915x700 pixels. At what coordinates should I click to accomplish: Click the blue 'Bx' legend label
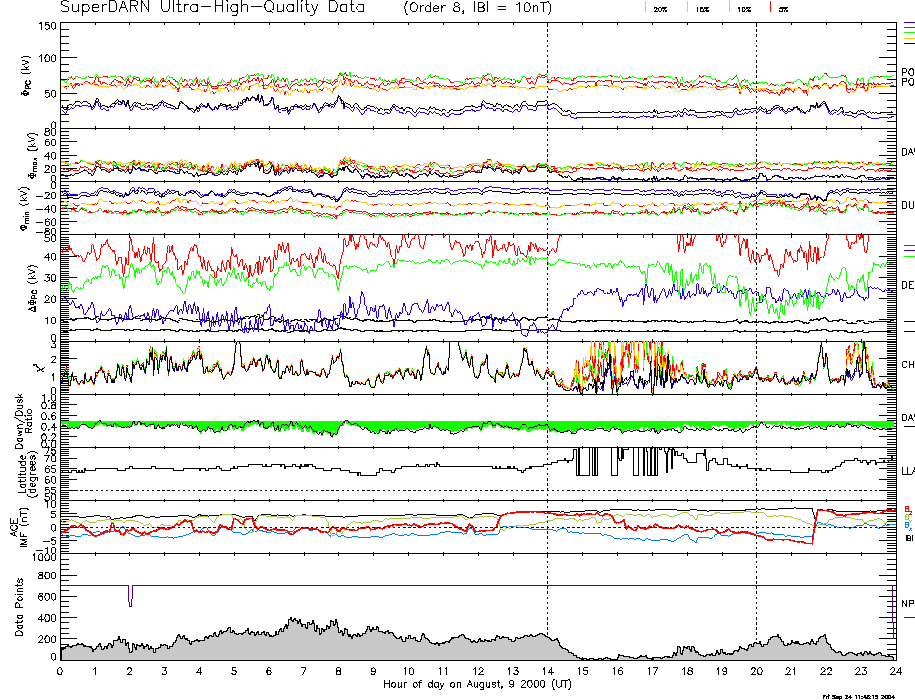[x=908, y=525]
